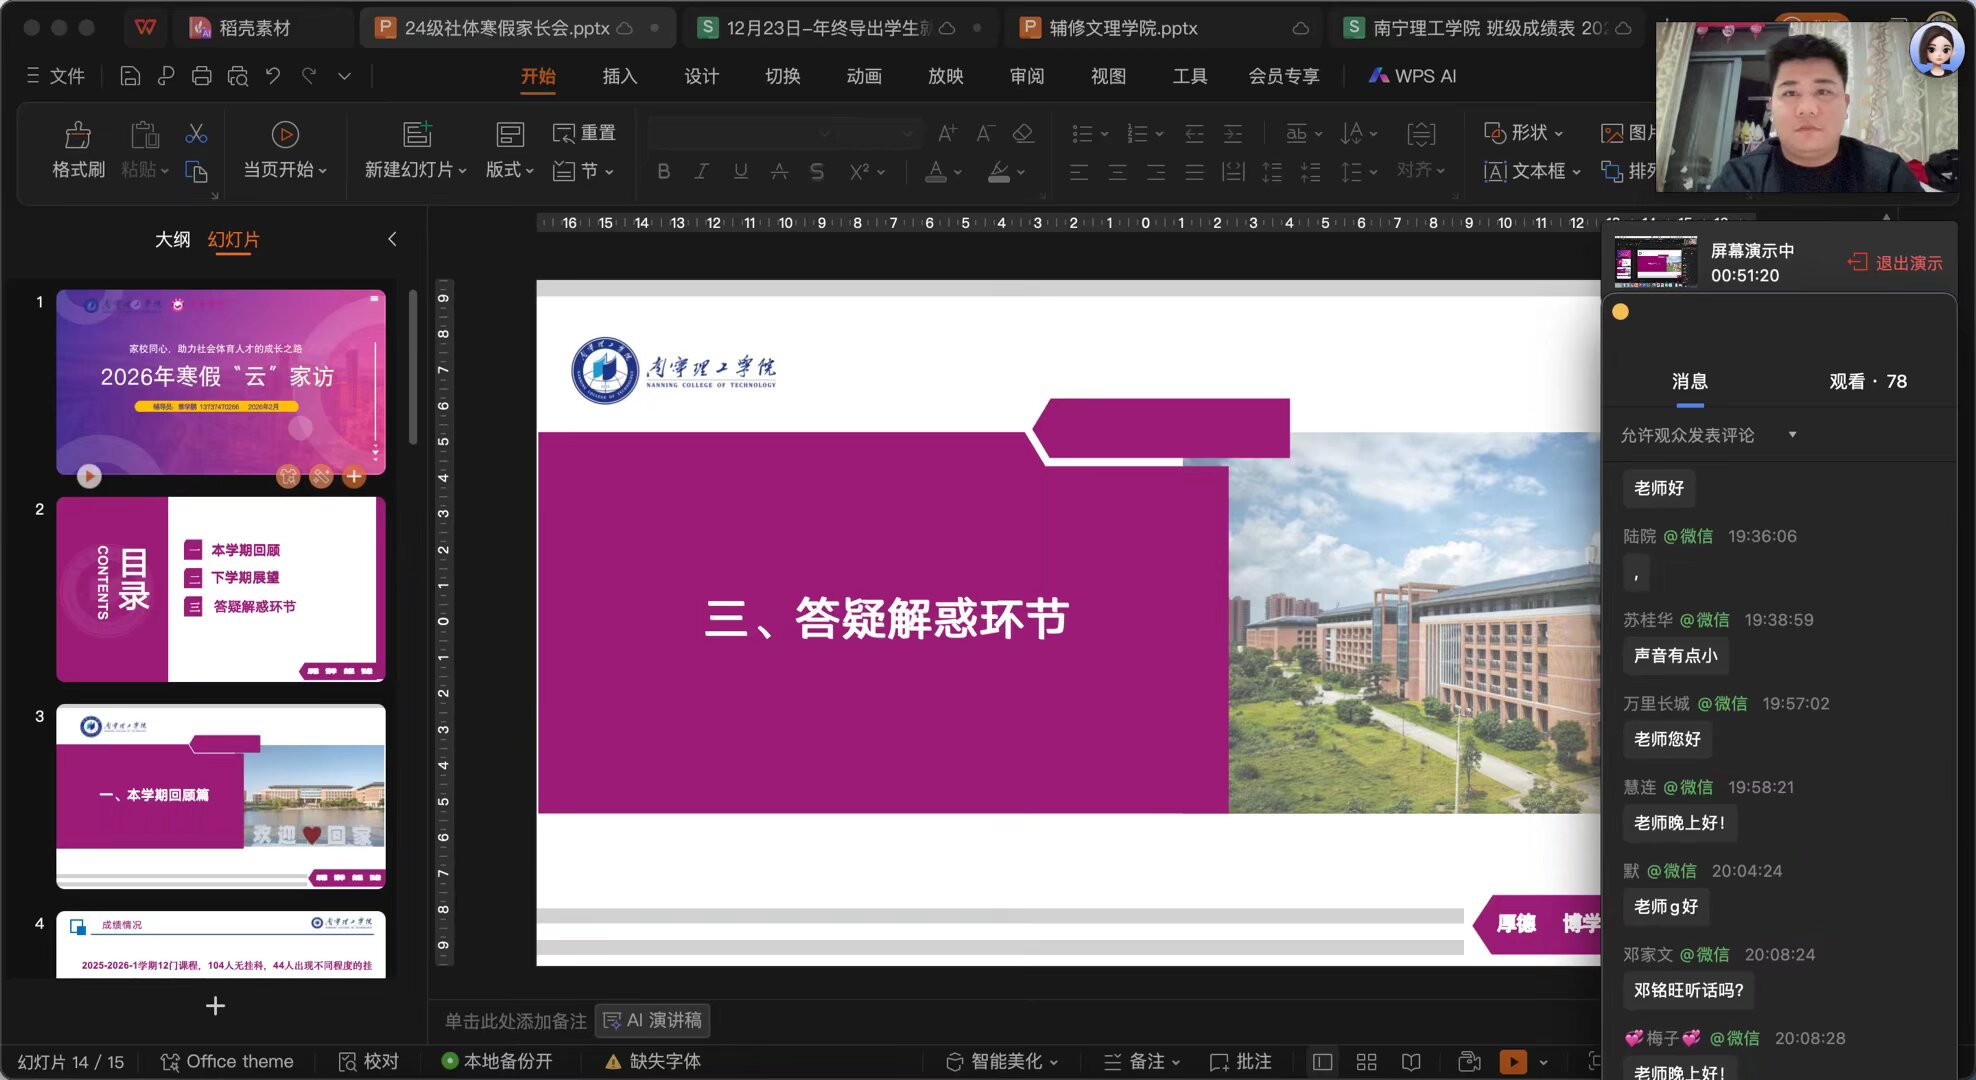Toggle Bold formatting button
Screen dimensions: 1976x1080
(663, 172)
